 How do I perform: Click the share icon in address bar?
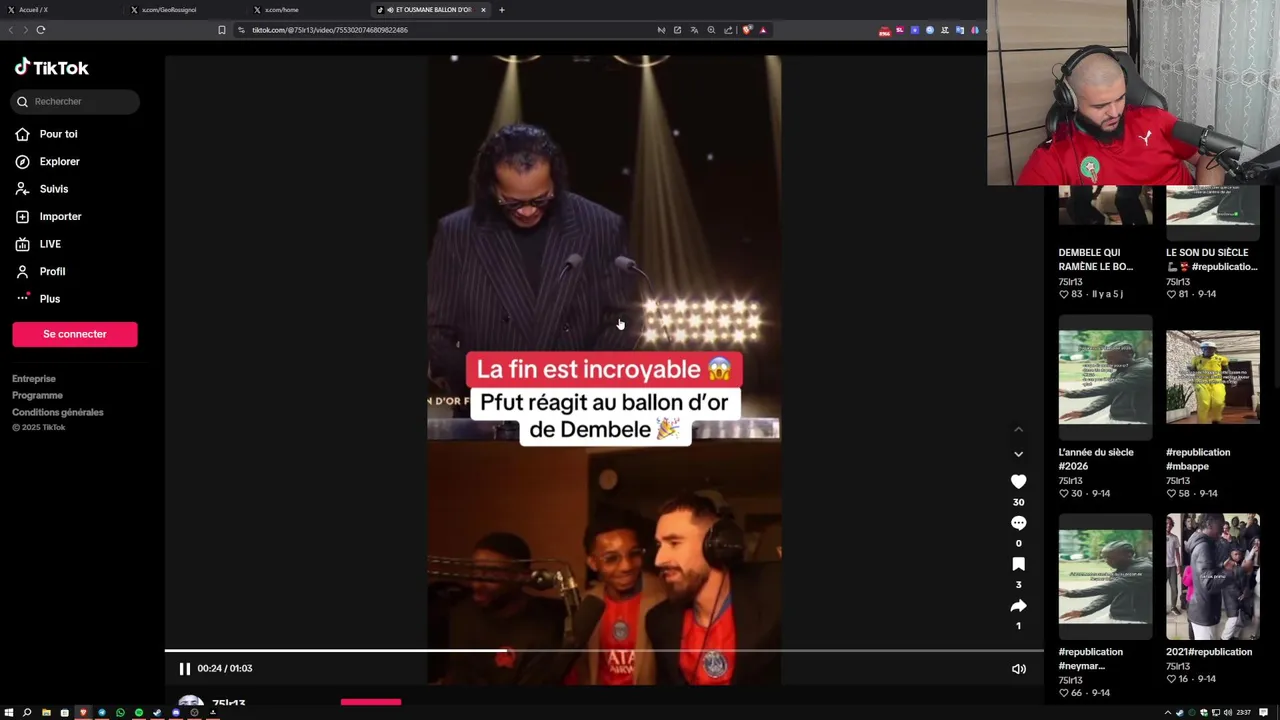click(x=728, y=30)
